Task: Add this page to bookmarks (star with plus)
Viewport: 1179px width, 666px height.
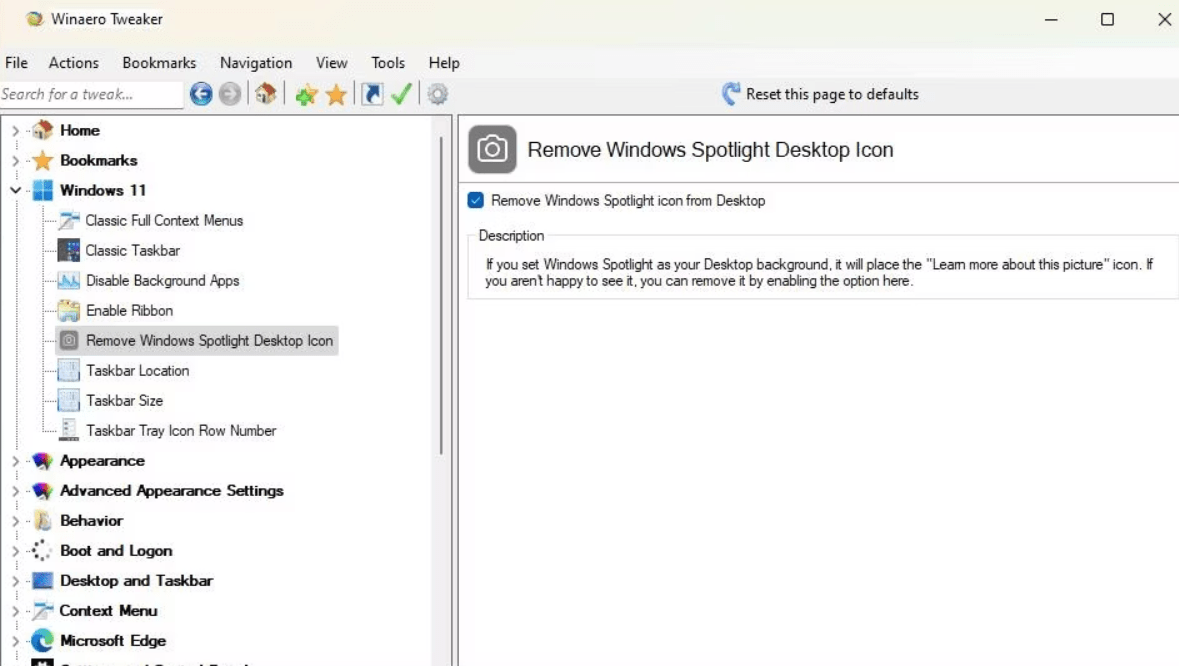Action: [306, 95]
